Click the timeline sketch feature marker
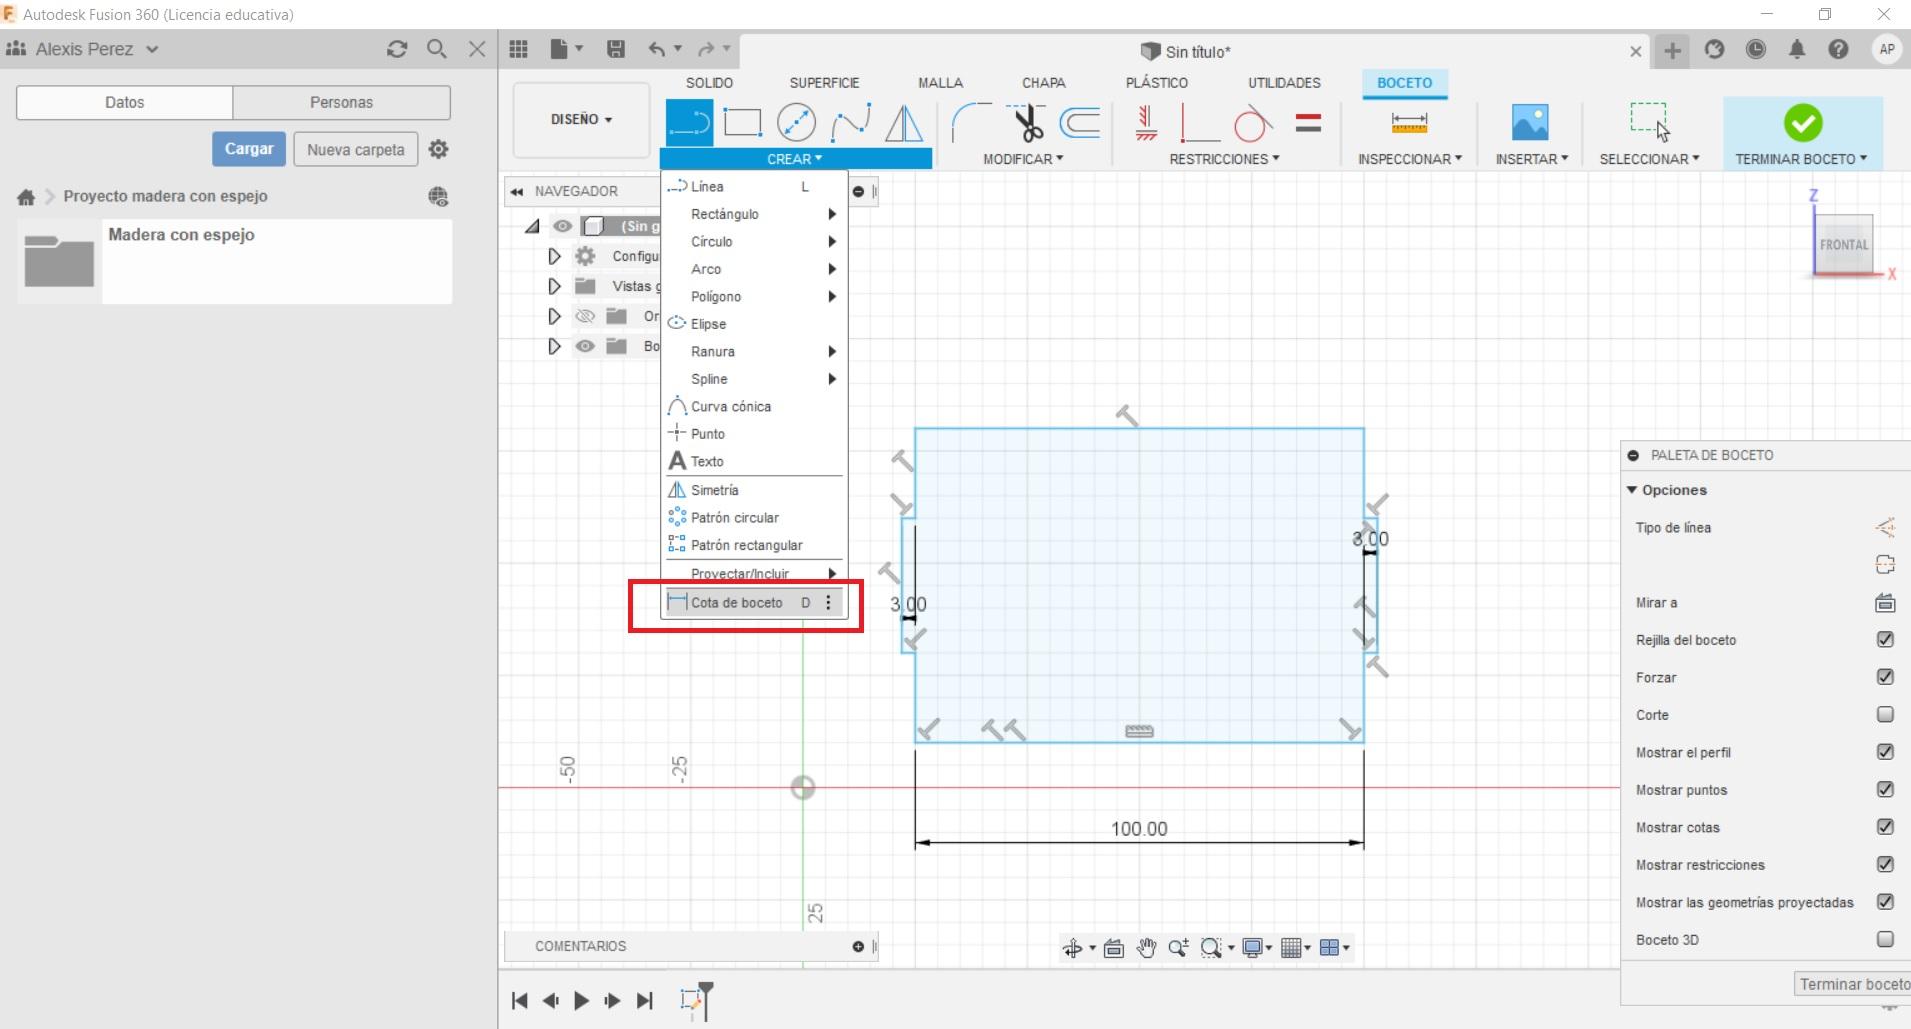This screenshot has width=1911, height=1029. click(x=690, y=999)
